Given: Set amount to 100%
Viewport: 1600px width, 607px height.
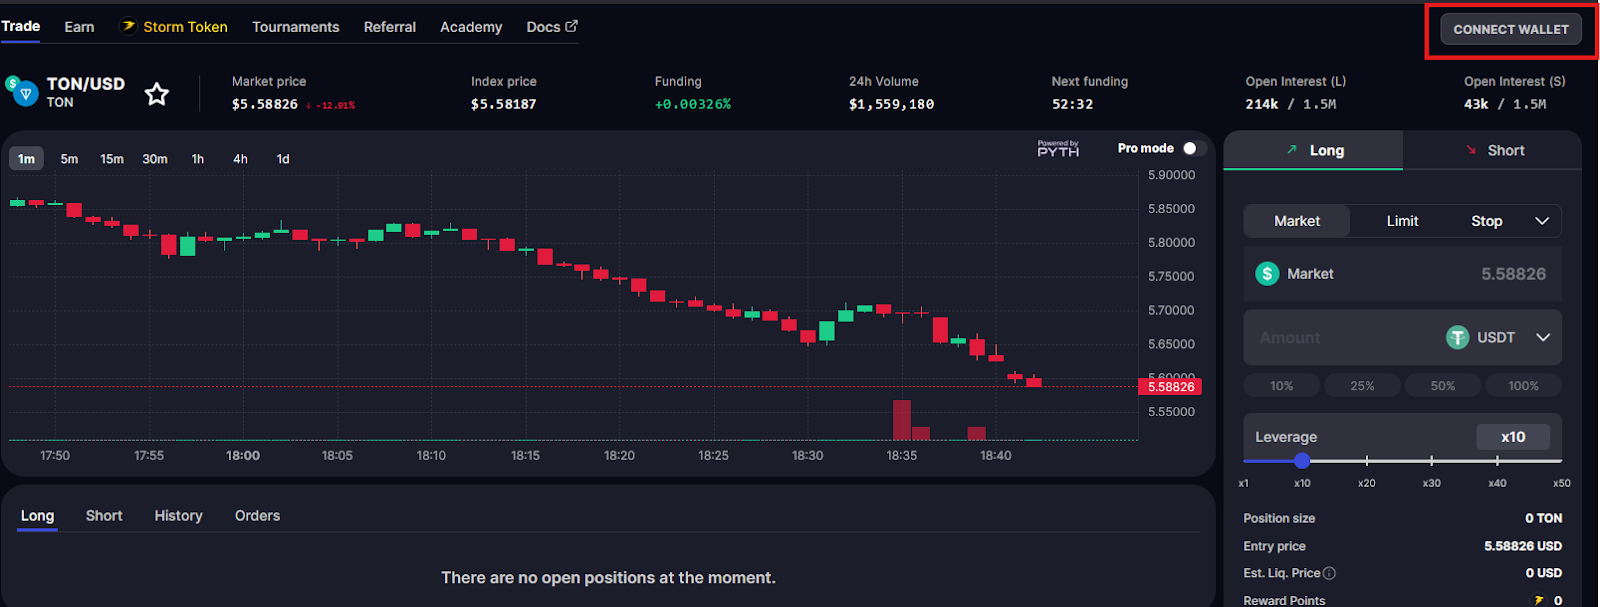Looking at the screenshot, I should (x=1523, y=386).
